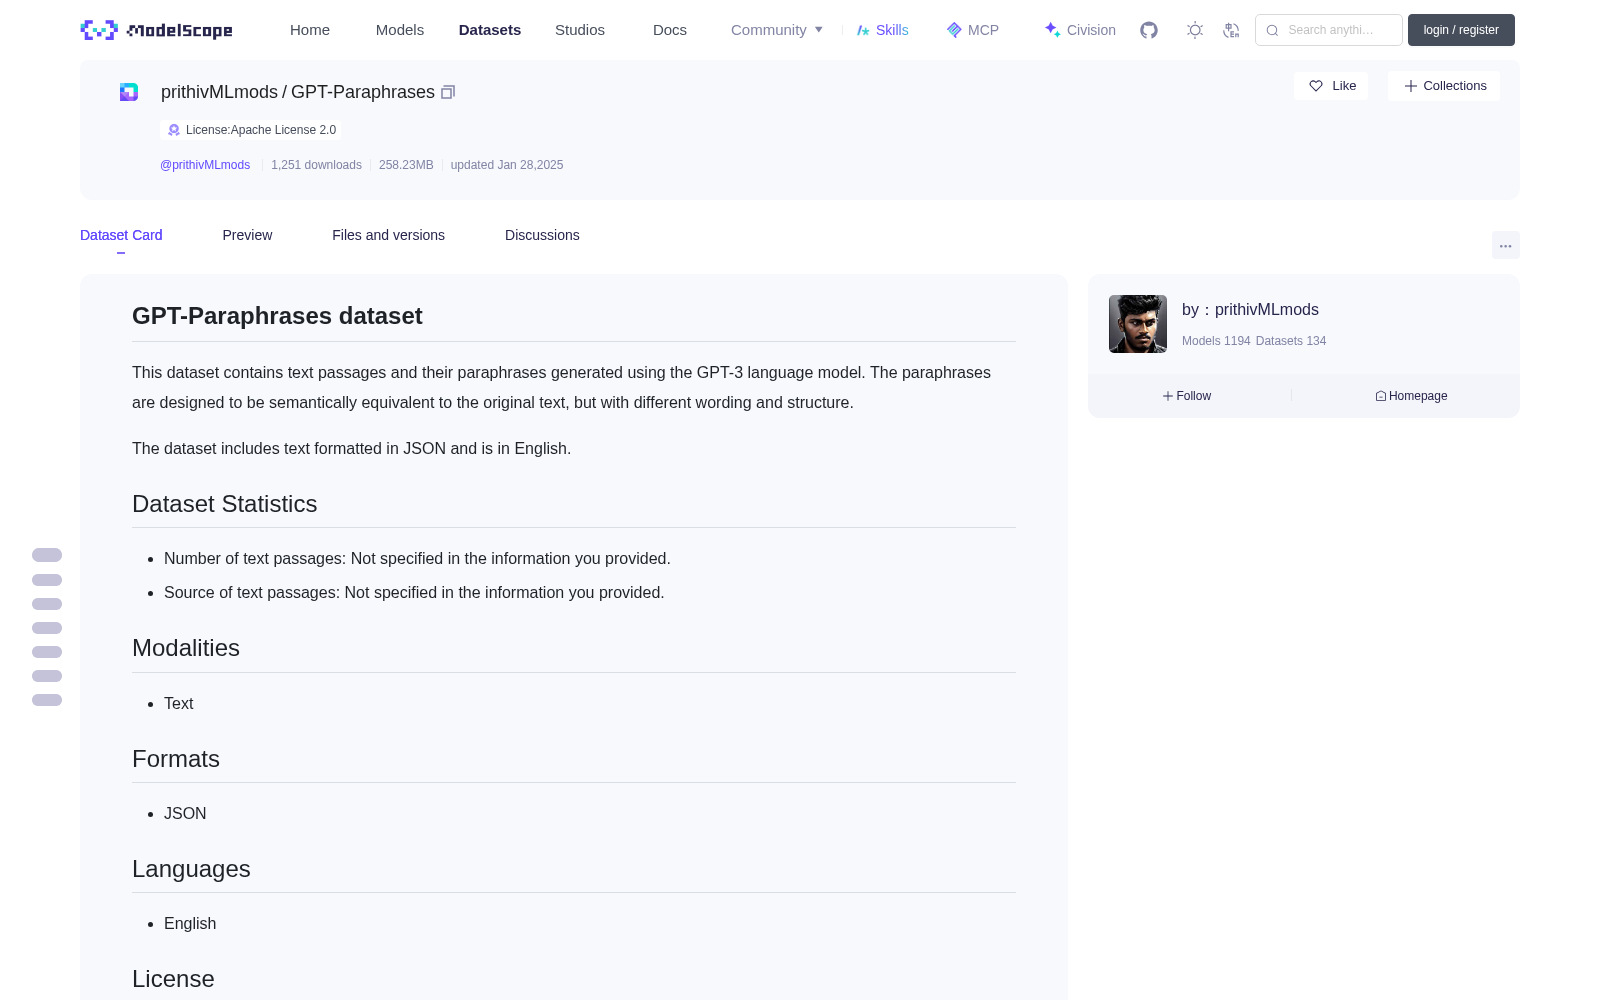Open the Docs page
Image resolution: width=1600 pixels, height=1000 pixels.
pyautogui.click(x=670, y=30)
